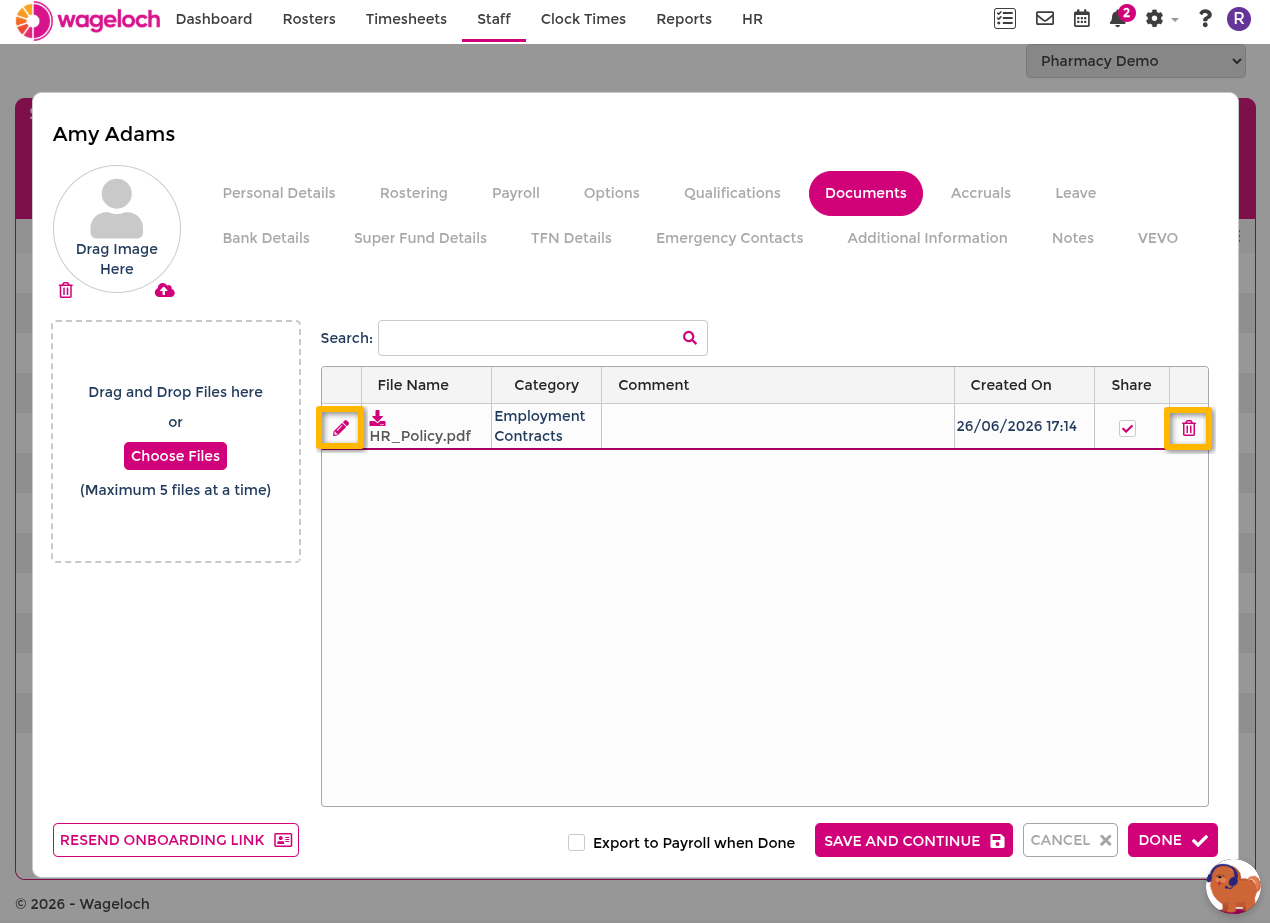Open the Payroll tab
This screenshot has width=1270, height=923.
click(516, 193)
